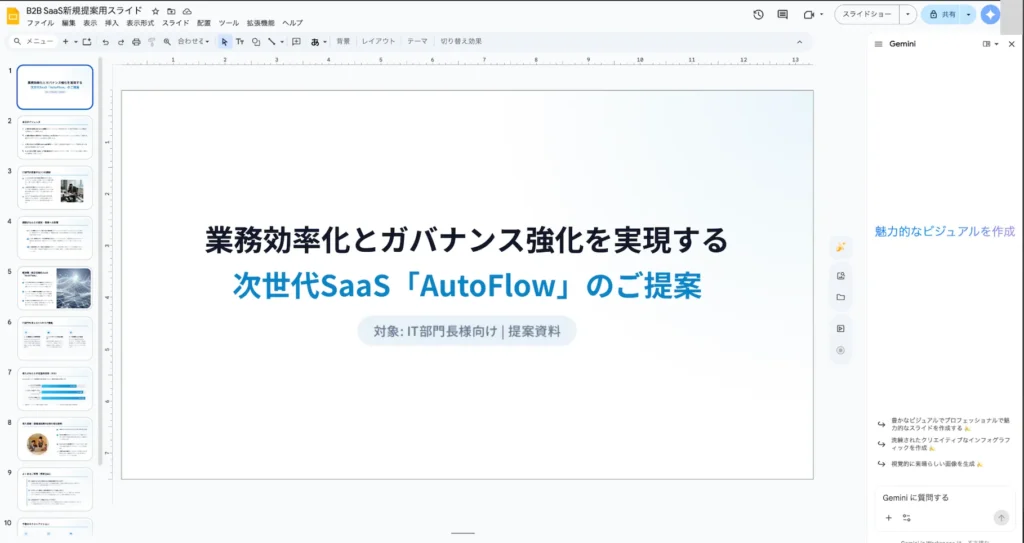Open the 挿入 menu
This screenshot has height=543, width=1024.
pyautogui.click(x=112, y=22)
